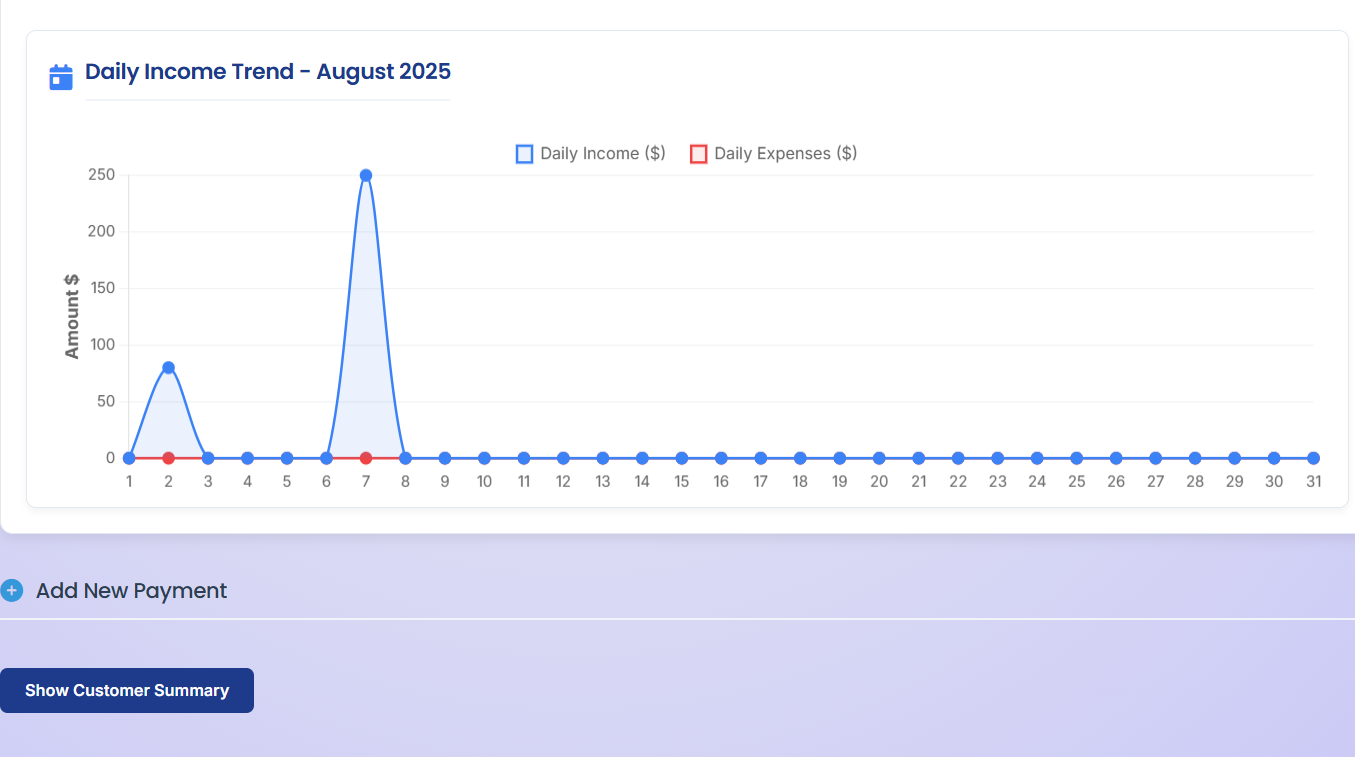
Task: Click the plus icon for Add New Payment
Action: coord(12,591)
